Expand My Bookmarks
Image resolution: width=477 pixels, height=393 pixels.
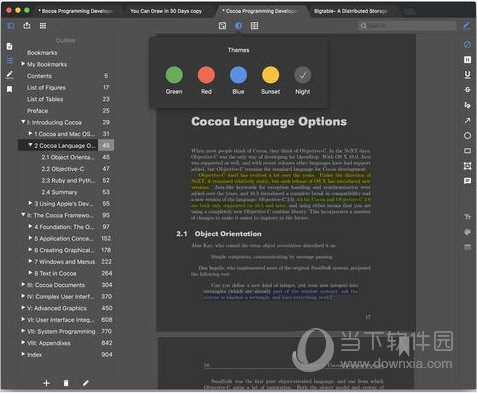coord(23,64)
